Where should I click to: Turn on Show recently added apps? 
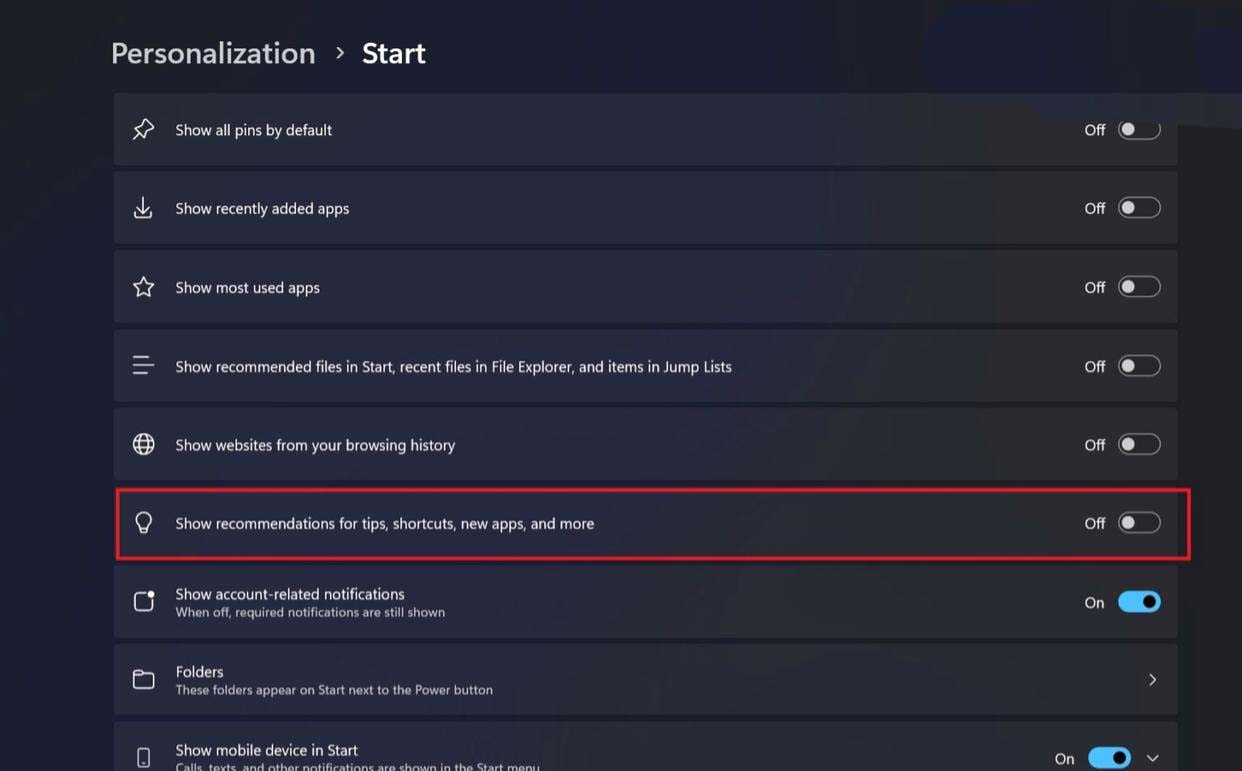pyautogui.click(x=1139, y=208)
